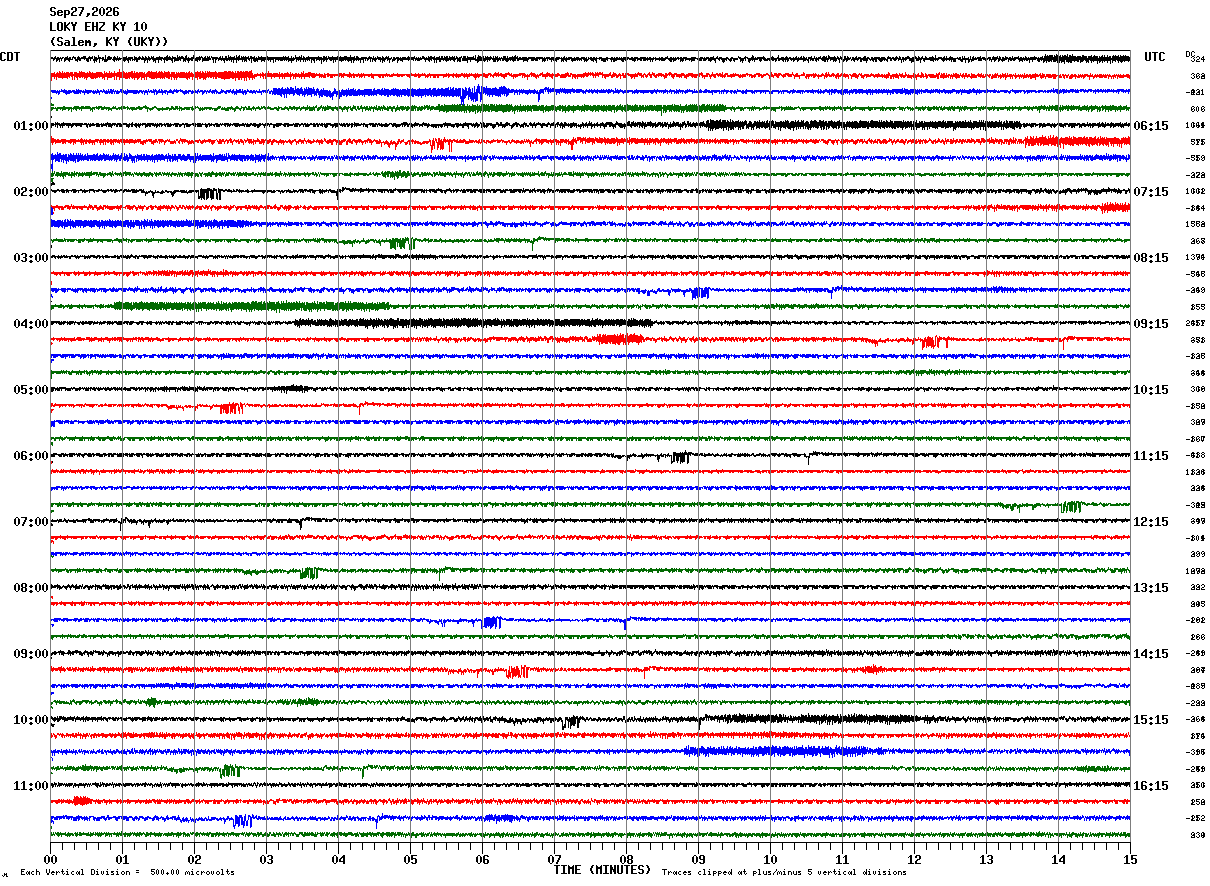Viewport: 1210px width, 886px height.
Task: Select the 01:00 CDT row label
Action: click(x=31, y=125)
